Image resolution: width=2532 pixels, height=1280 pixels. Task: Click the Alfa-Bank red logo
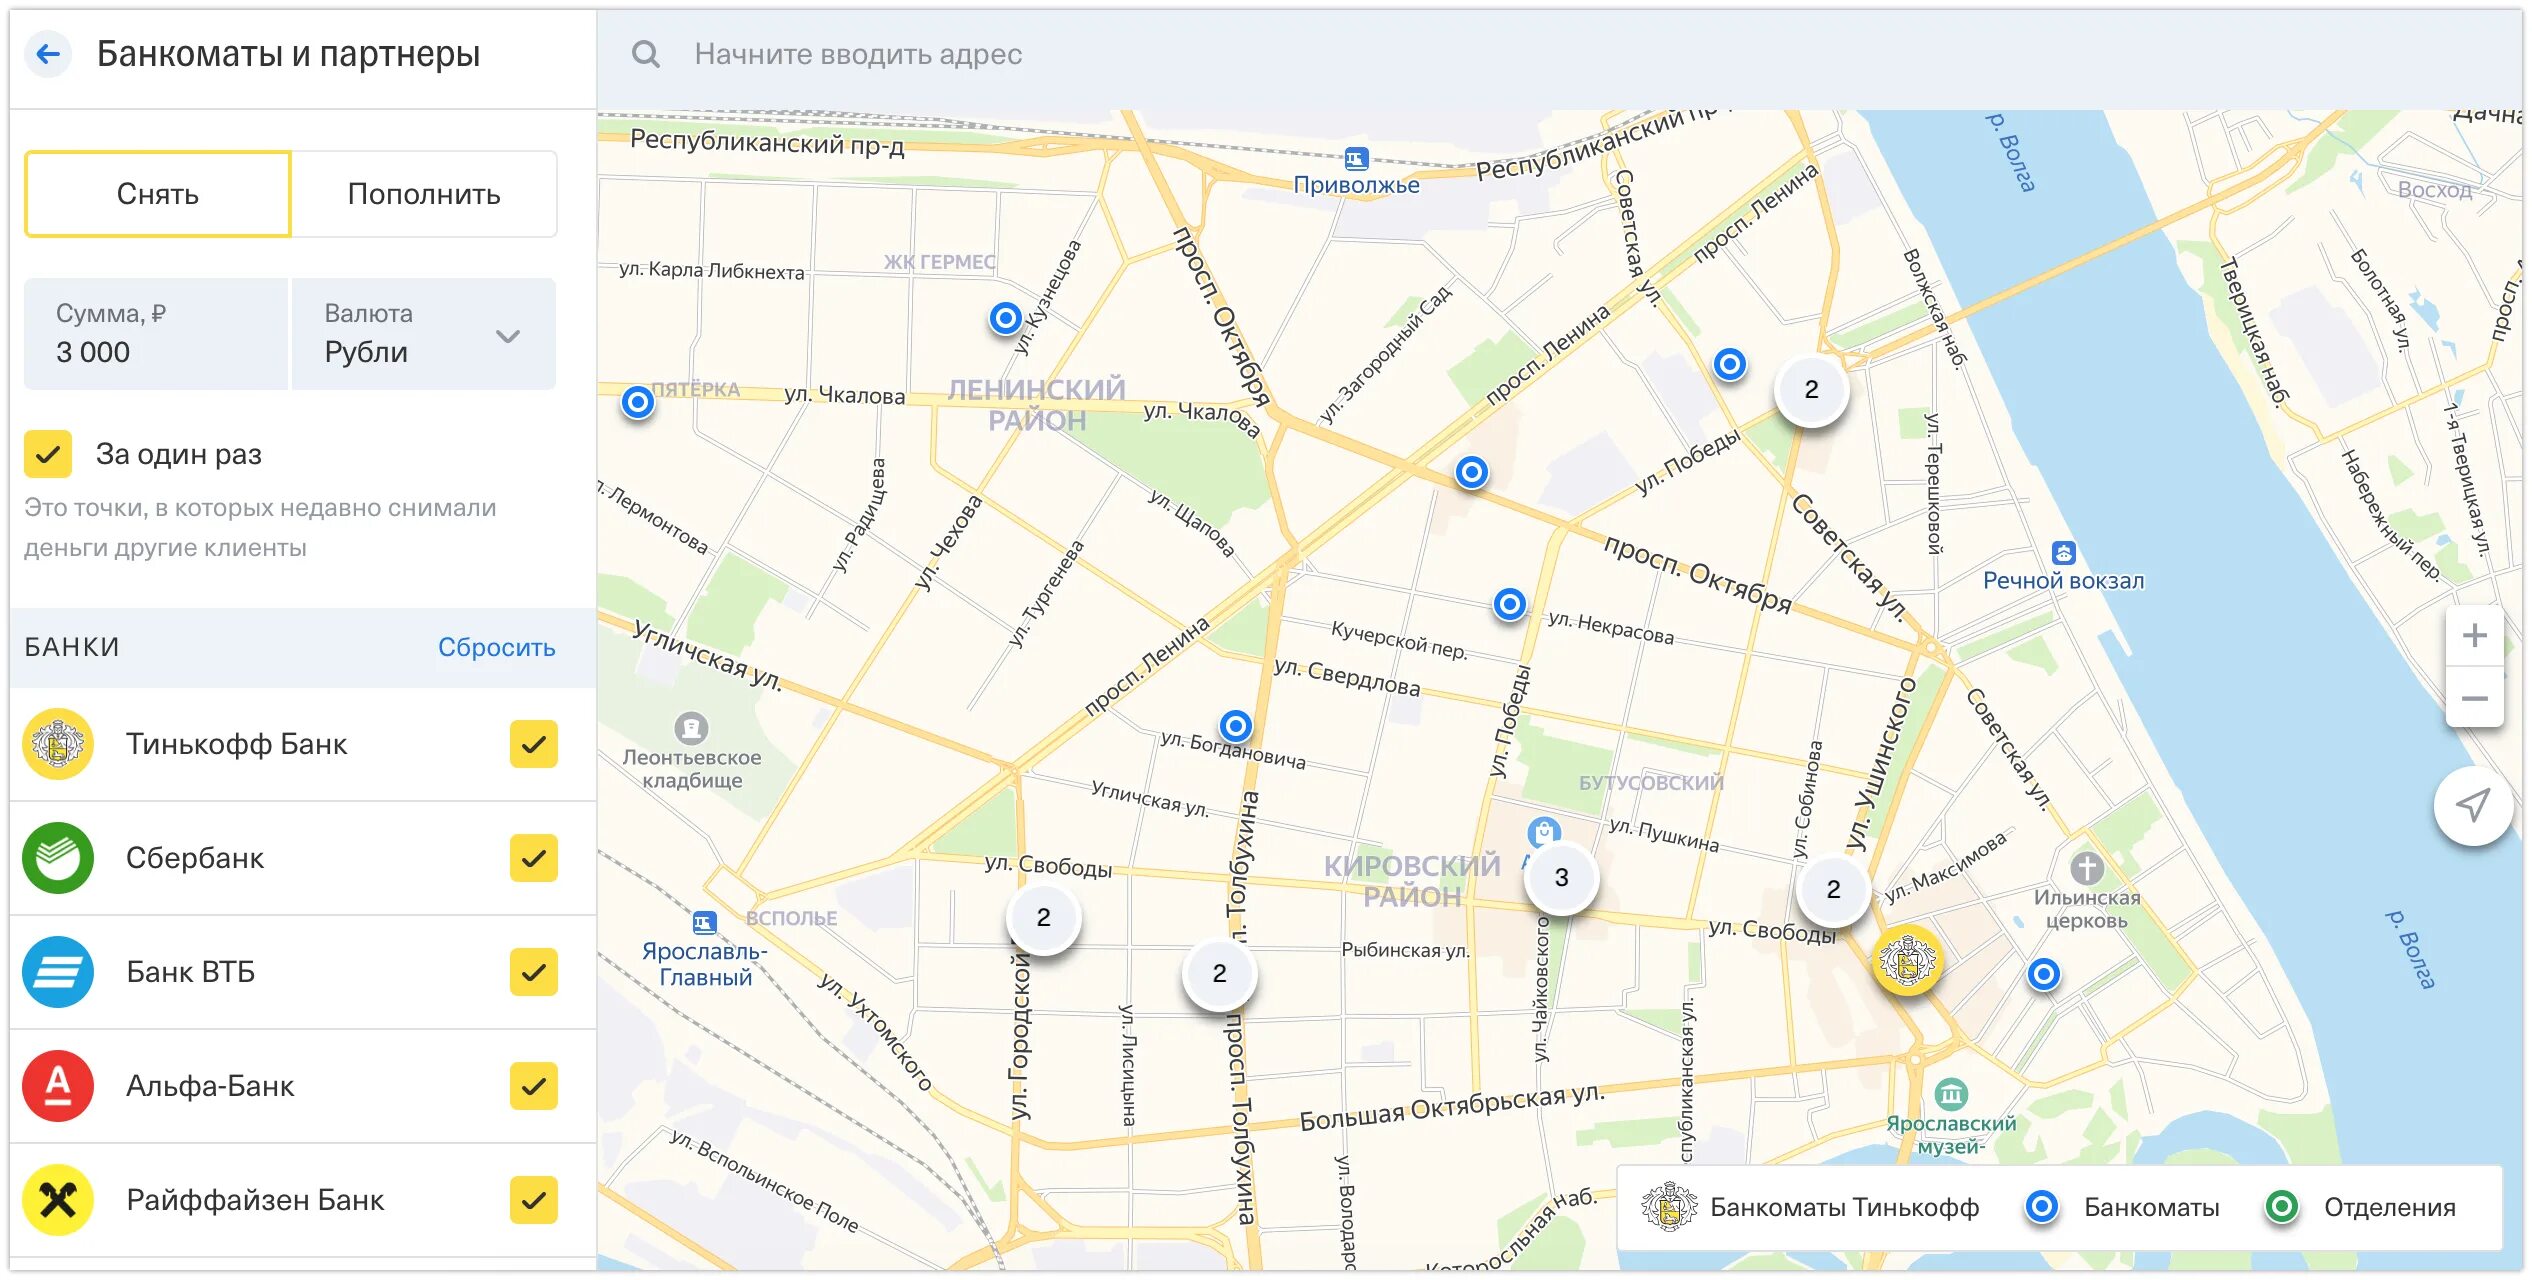pyautogui.click(x=58, y=1086)
